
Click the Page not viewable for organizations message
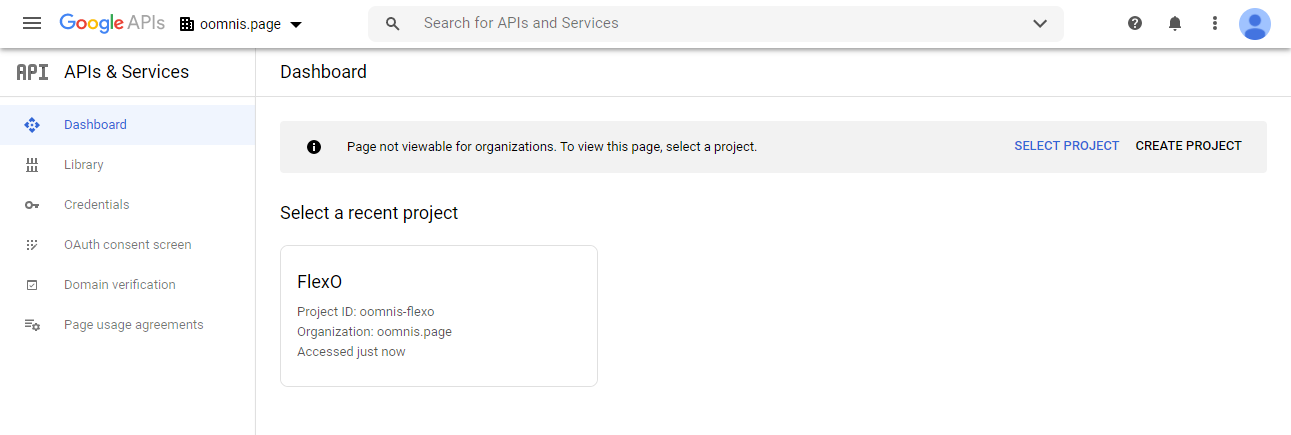coord(552,147)
